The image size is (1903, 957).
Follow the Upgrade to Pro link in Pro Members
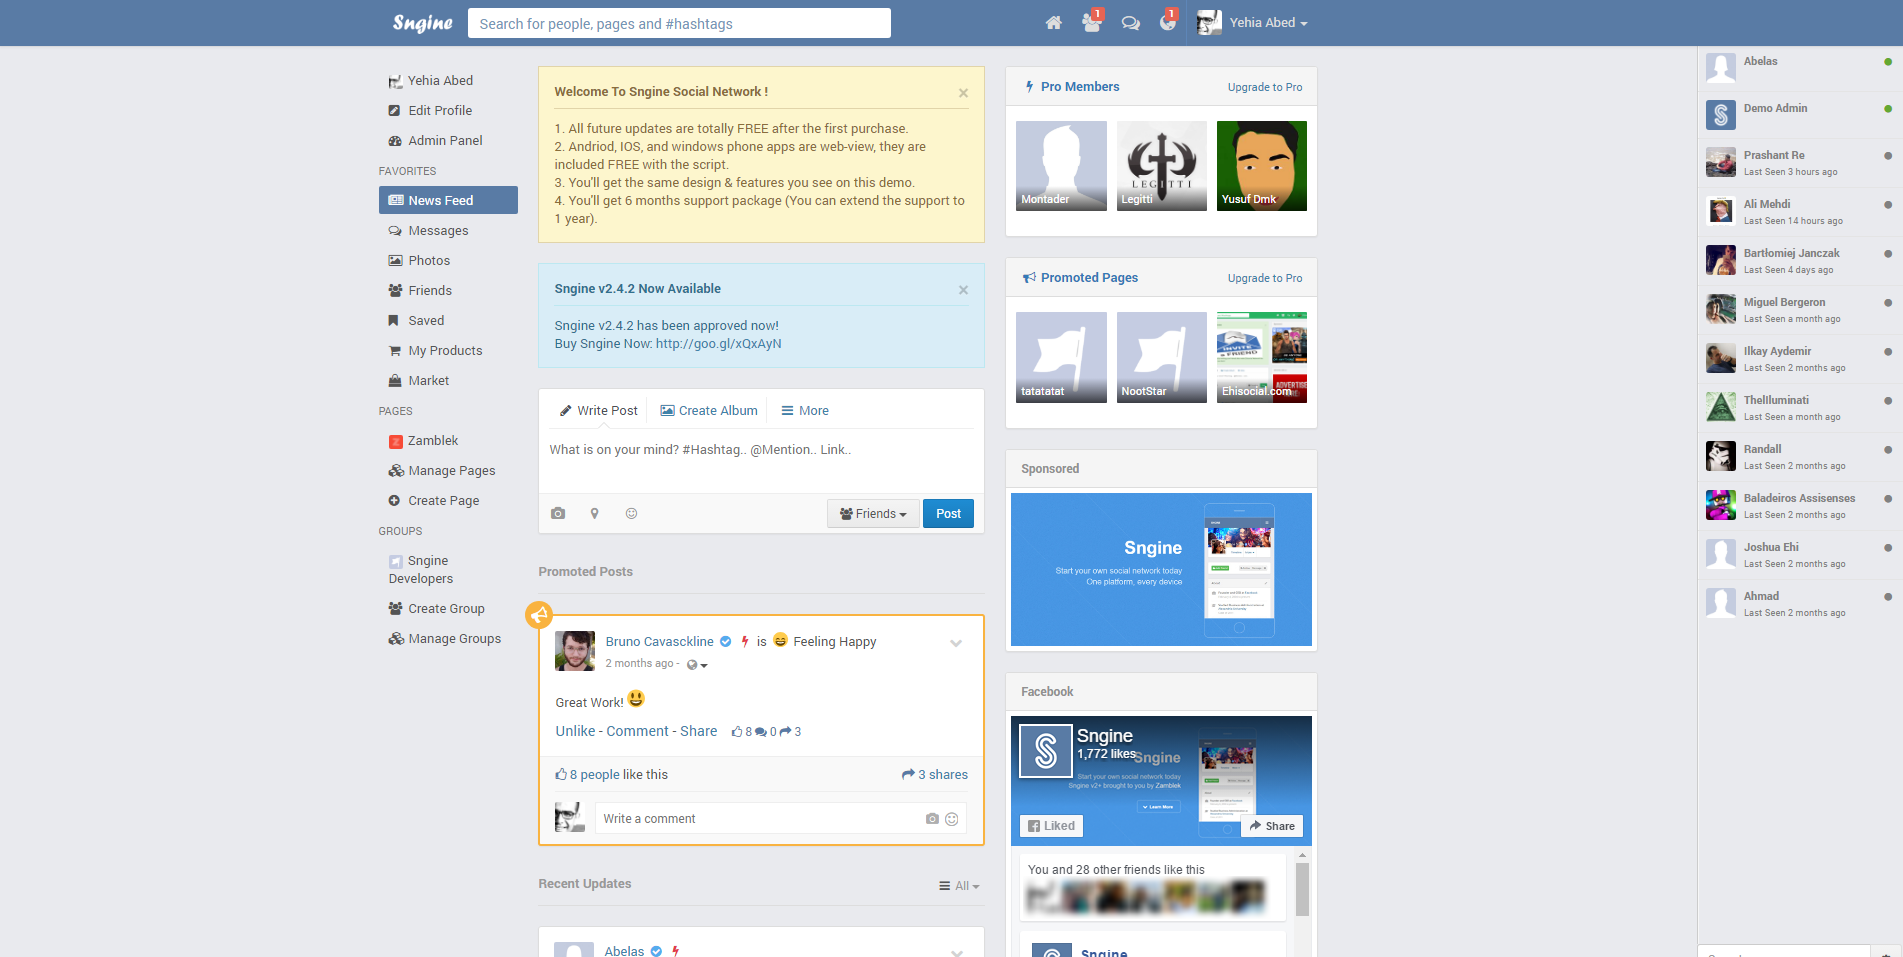[x=1264, y=87]
